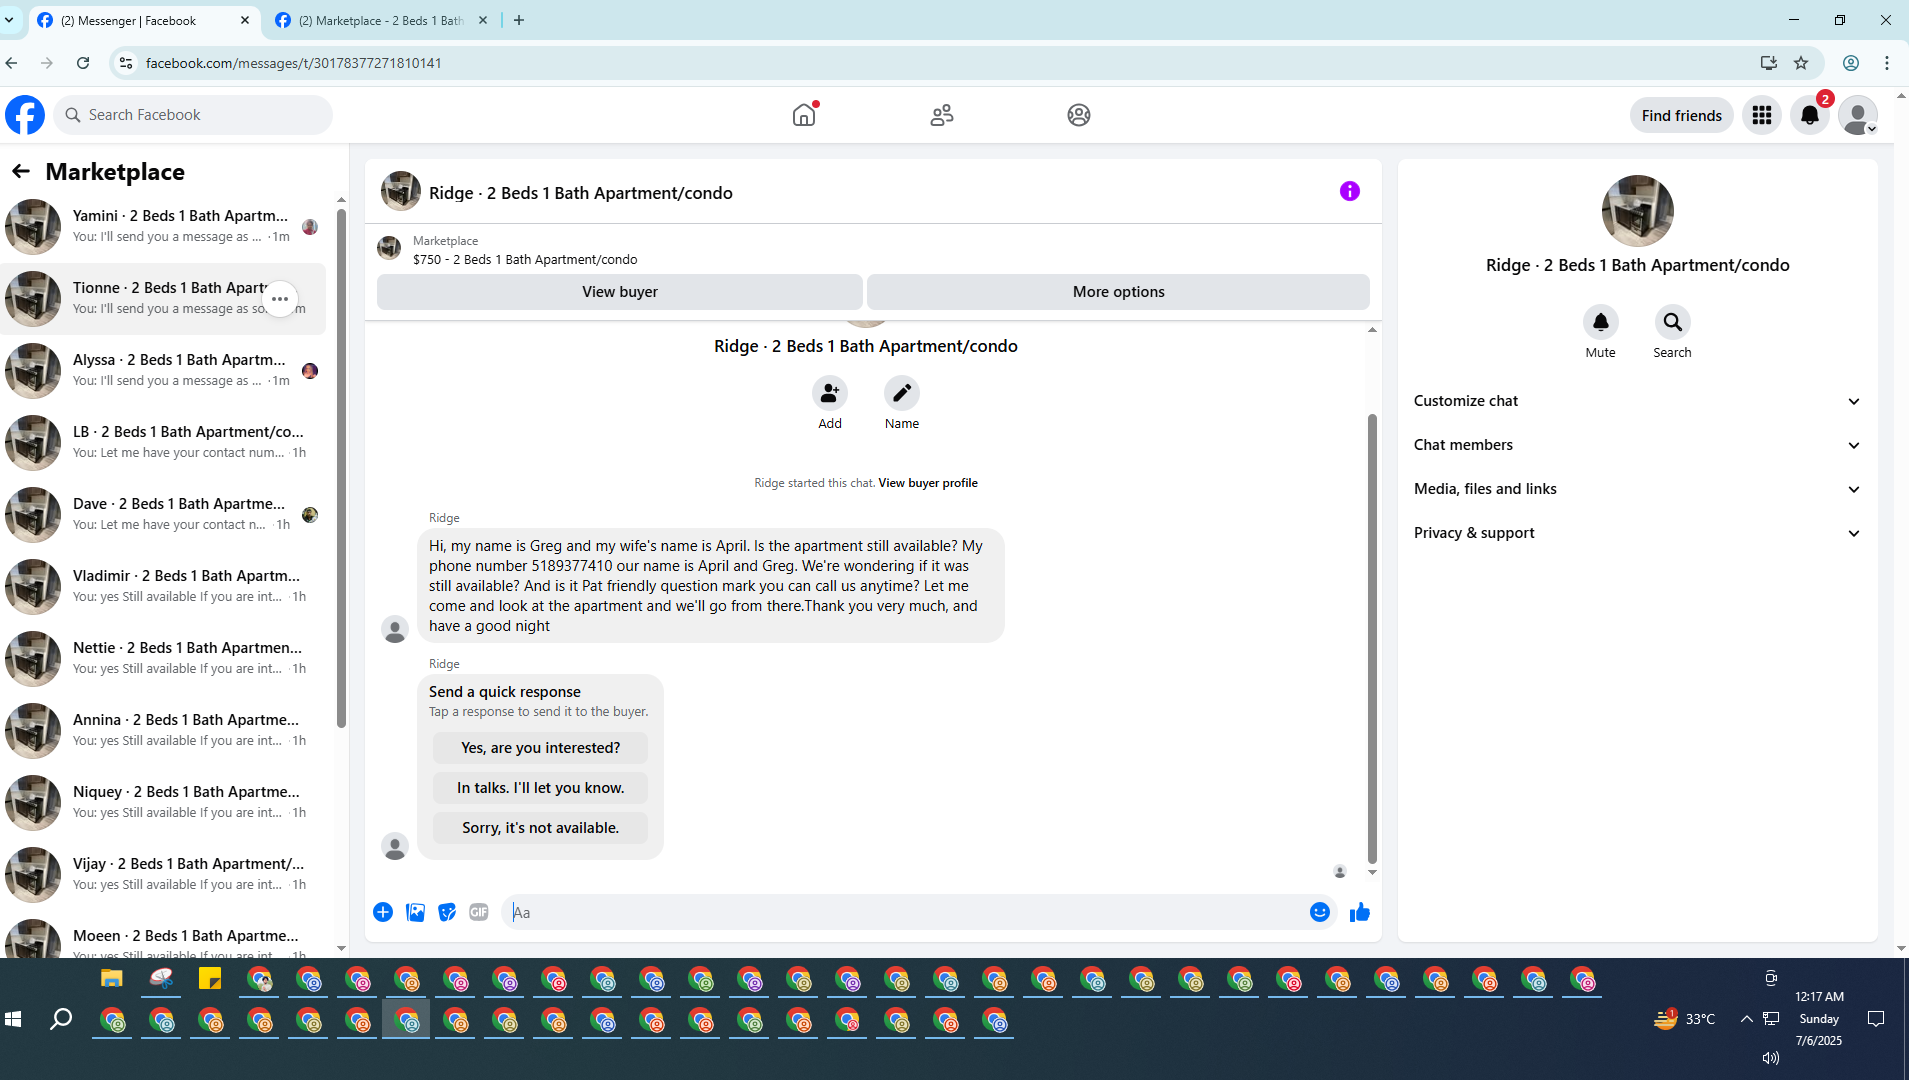Send a thumbs-up like

tap(1360, 912)
